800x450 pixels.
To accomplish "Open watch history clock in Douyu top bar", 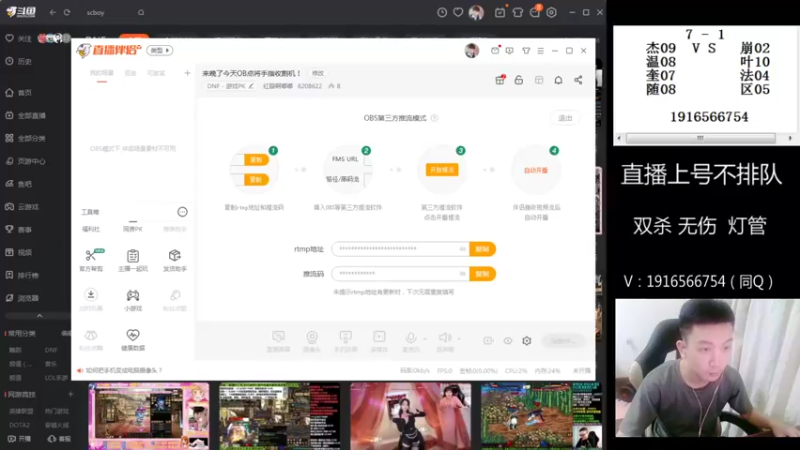I will 442,12.
